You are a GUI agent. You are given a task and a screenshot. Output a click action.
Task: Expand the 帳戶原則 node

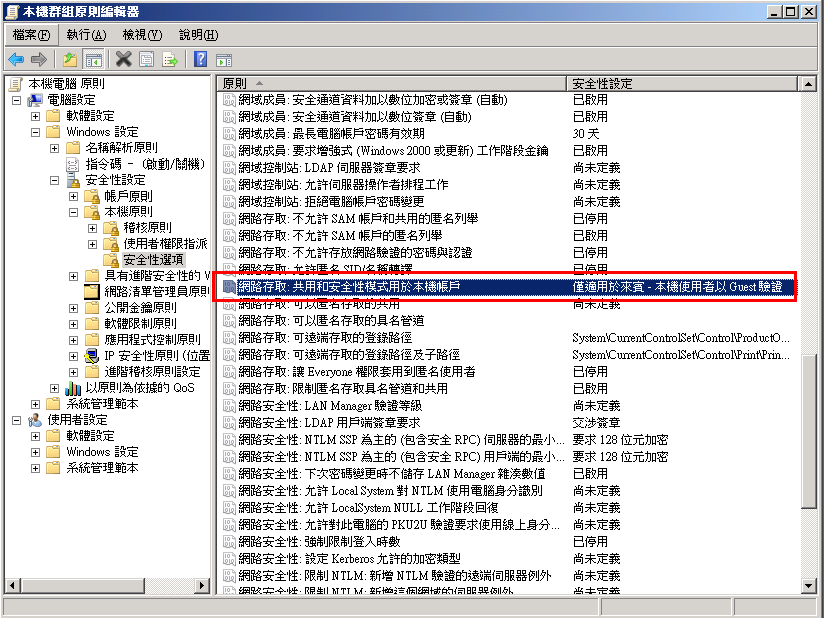(74, 197)
